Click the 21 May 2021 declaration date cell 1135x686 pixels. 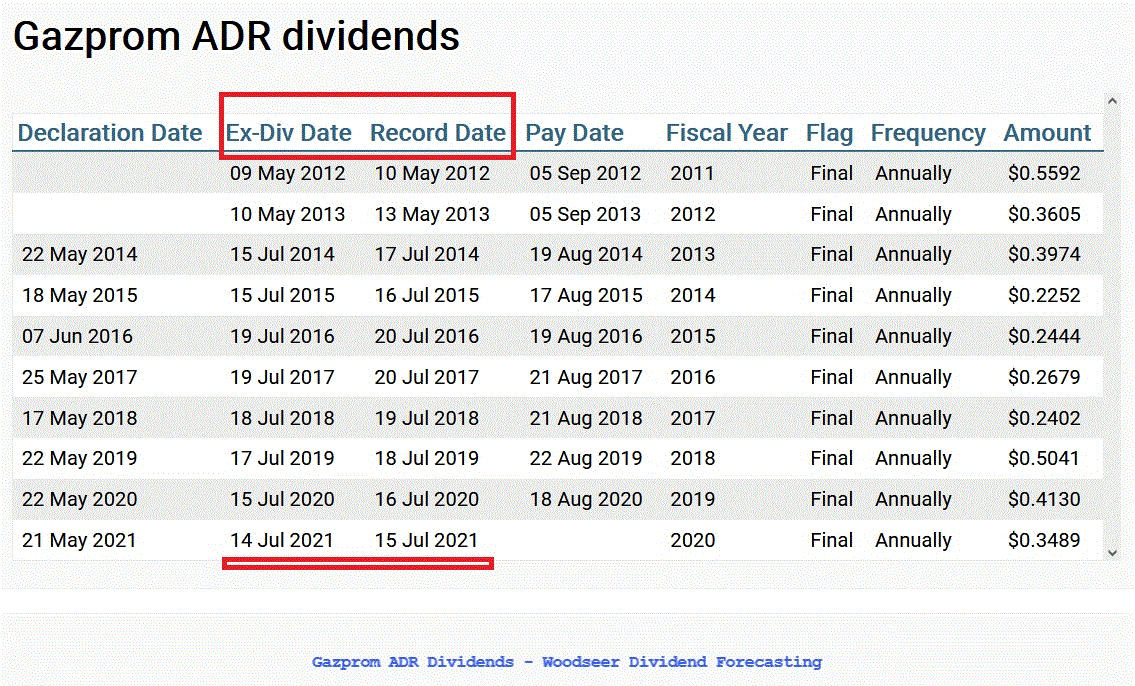pyautogui.click(x=79, y=540)
